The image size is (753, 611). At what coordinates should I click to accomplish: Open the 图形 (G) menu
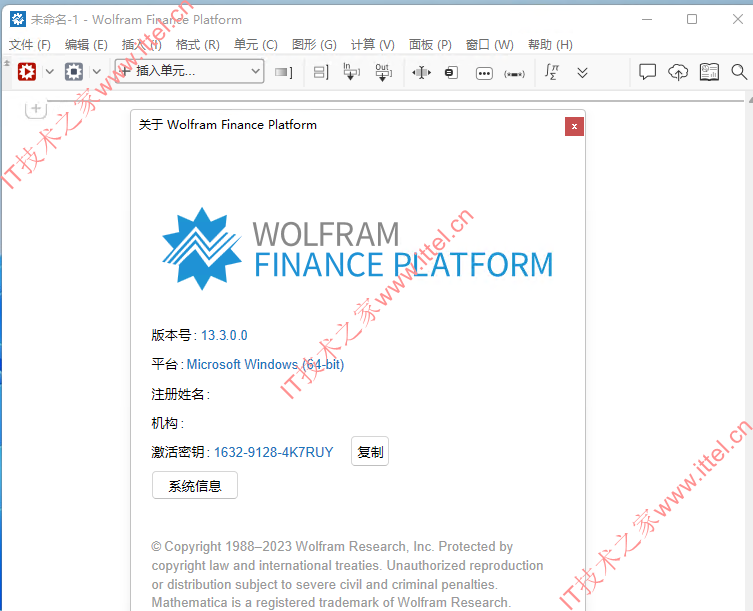coord(315,45)
